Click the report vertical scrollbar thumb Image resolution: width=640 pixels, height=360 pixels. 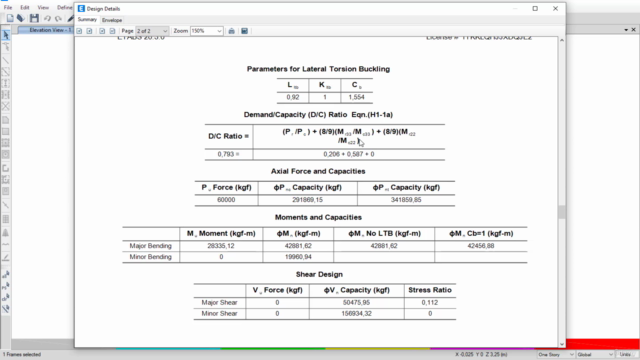point(562,212)
